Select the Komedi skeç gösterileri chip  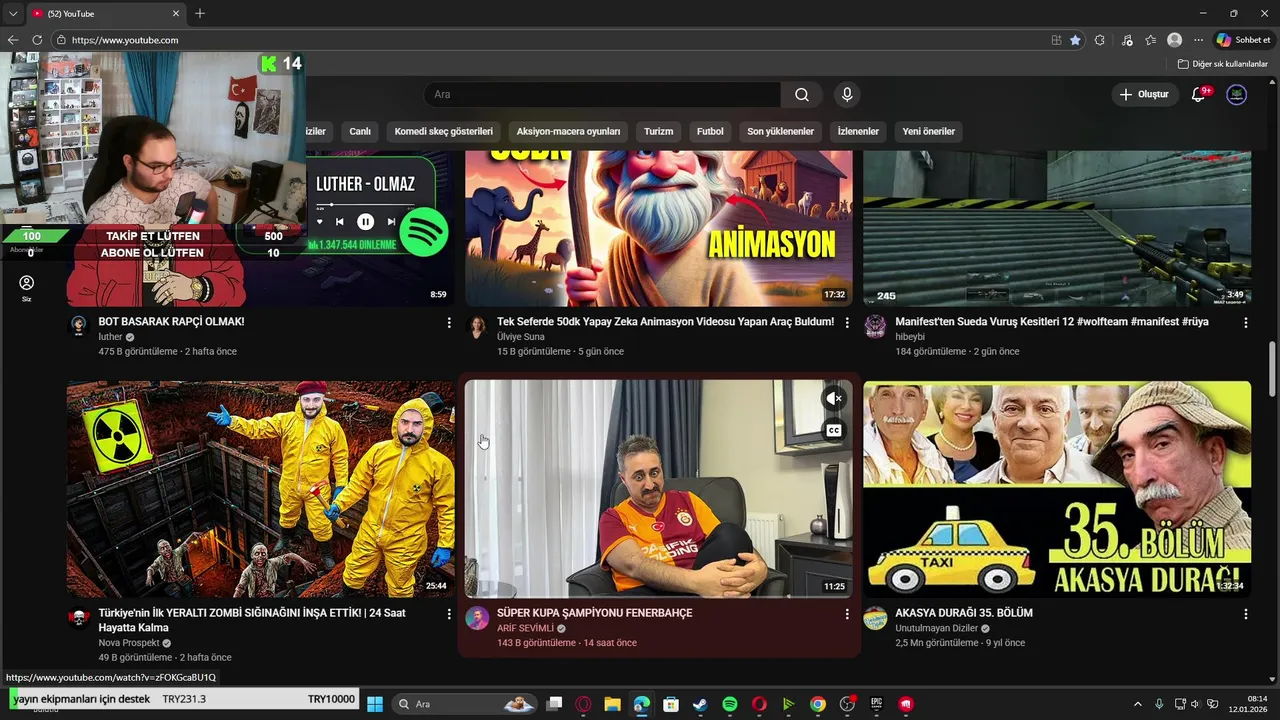[443, 131]
